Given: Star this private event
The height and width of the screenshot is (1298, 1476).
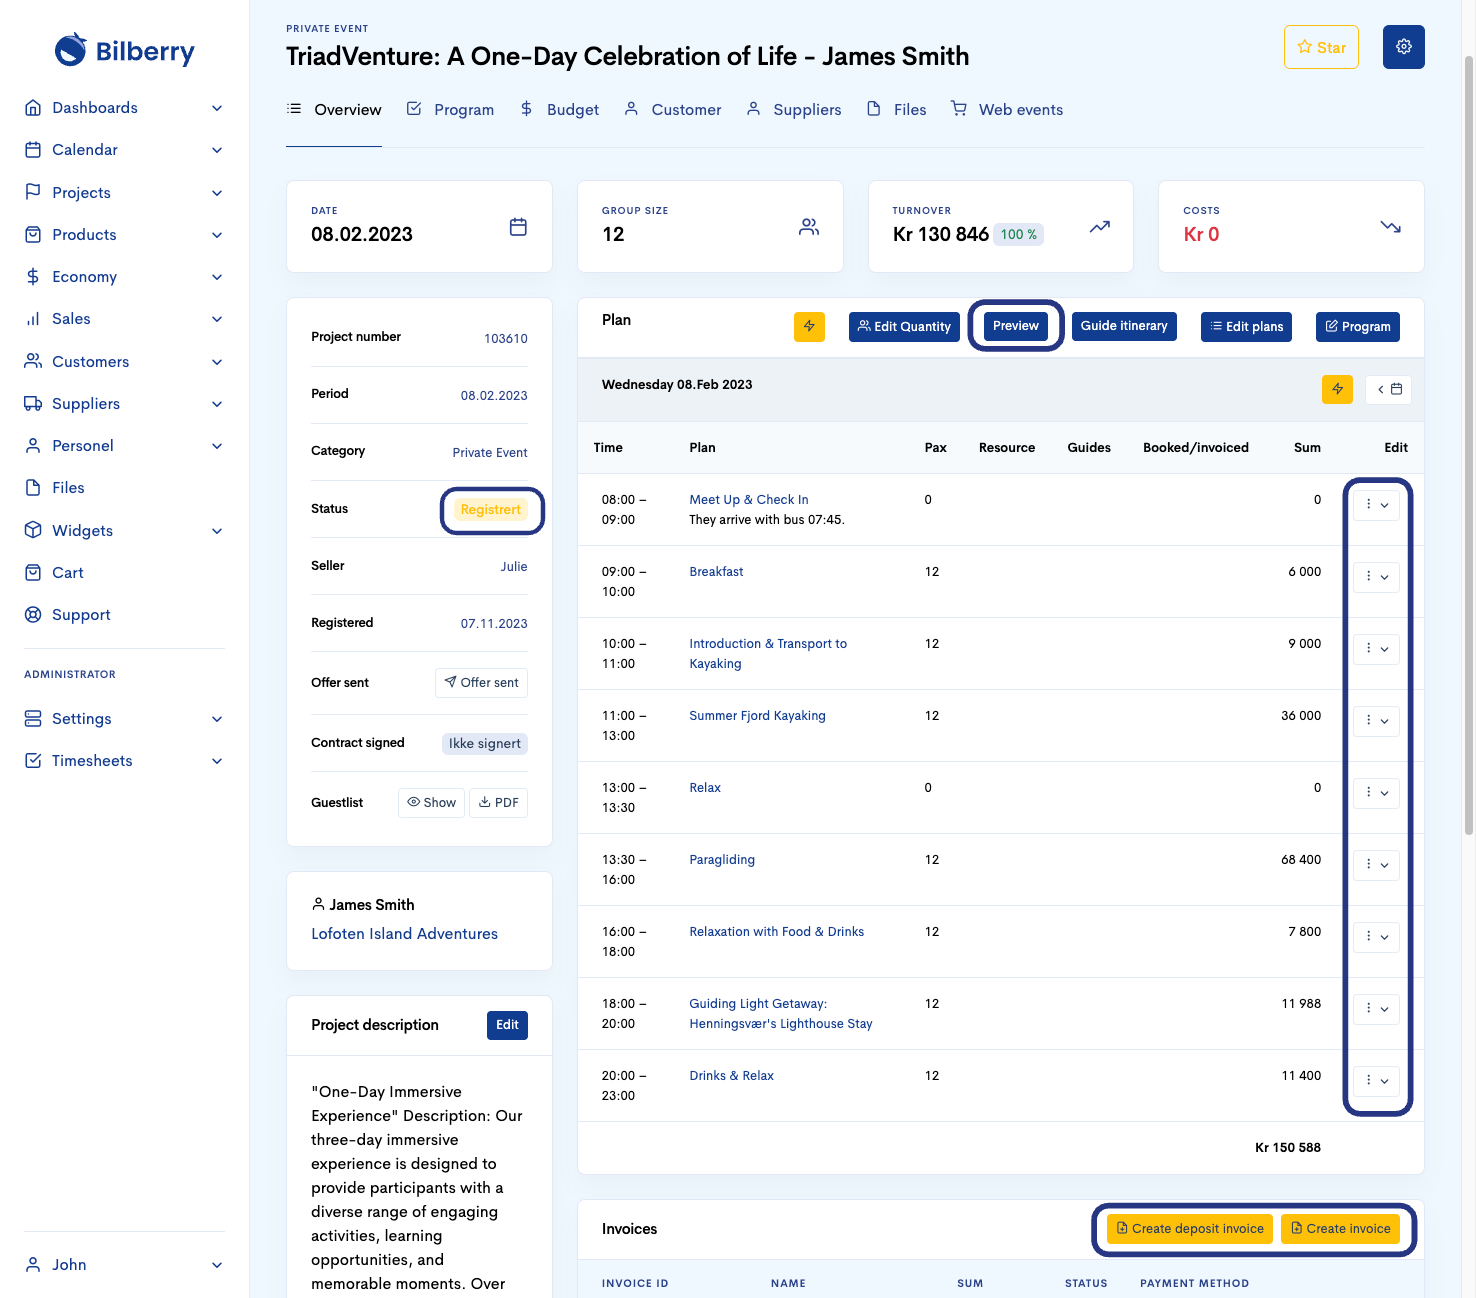Looking at the screenshot, I should pos(1320,47).
